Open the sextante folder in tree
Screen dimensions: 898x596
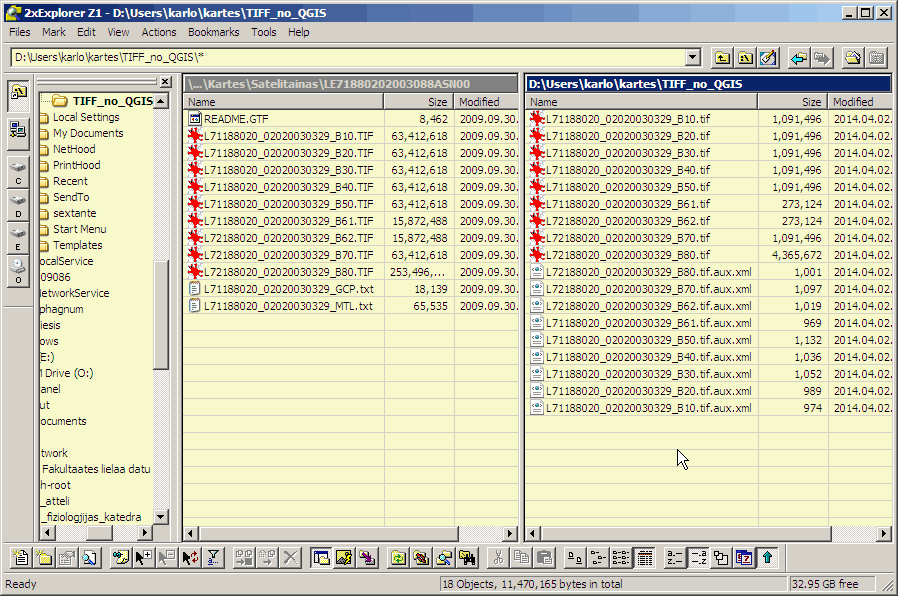pos(74,213)
